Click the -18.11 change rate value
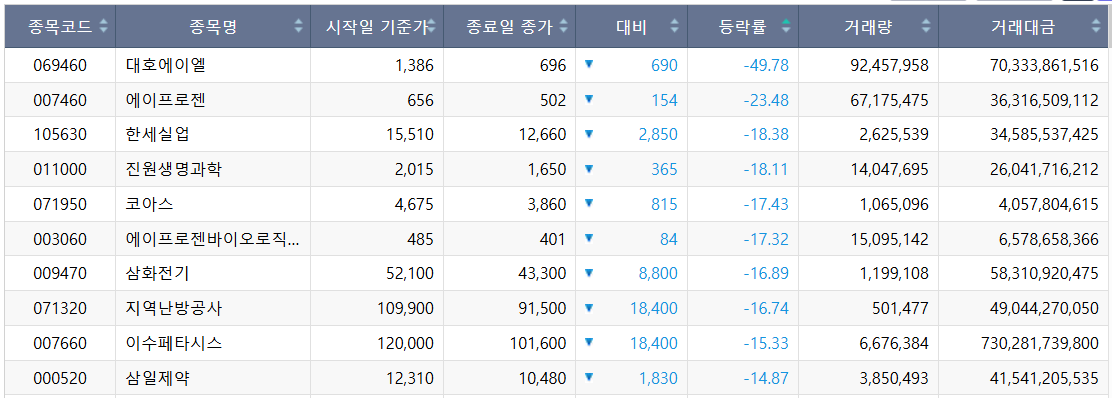Screen dimensions: 1112x398 (766, 170)
